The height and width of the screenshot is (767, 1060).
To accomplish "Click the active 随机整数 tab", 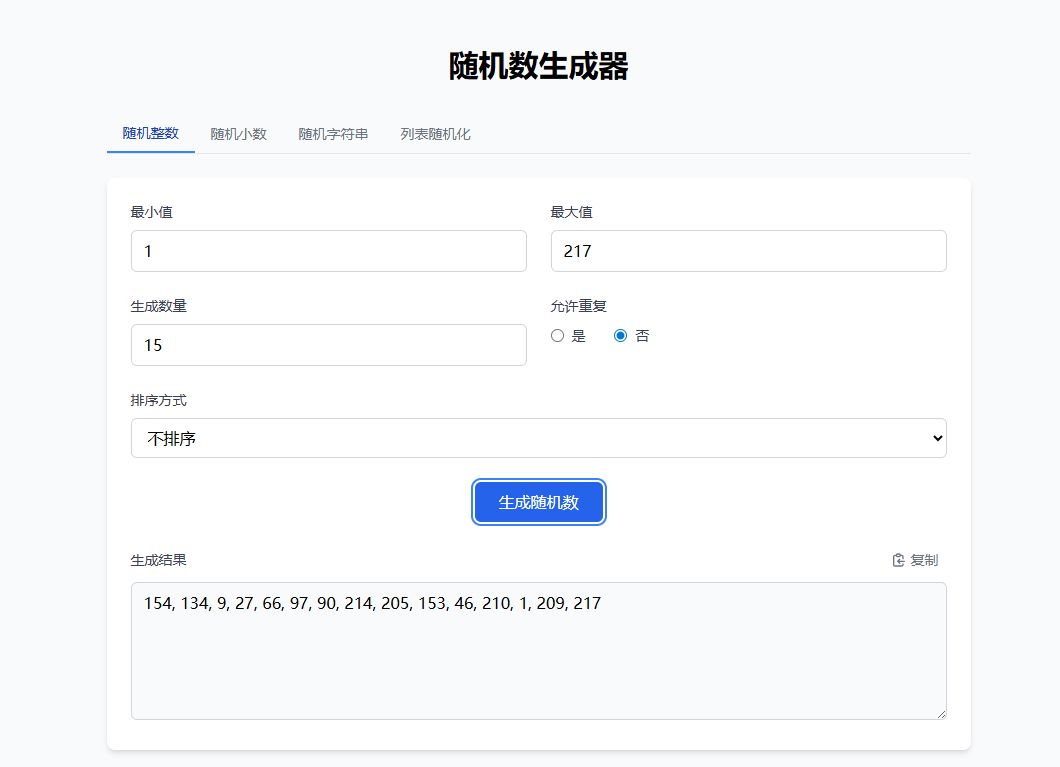I will point(150,133).
